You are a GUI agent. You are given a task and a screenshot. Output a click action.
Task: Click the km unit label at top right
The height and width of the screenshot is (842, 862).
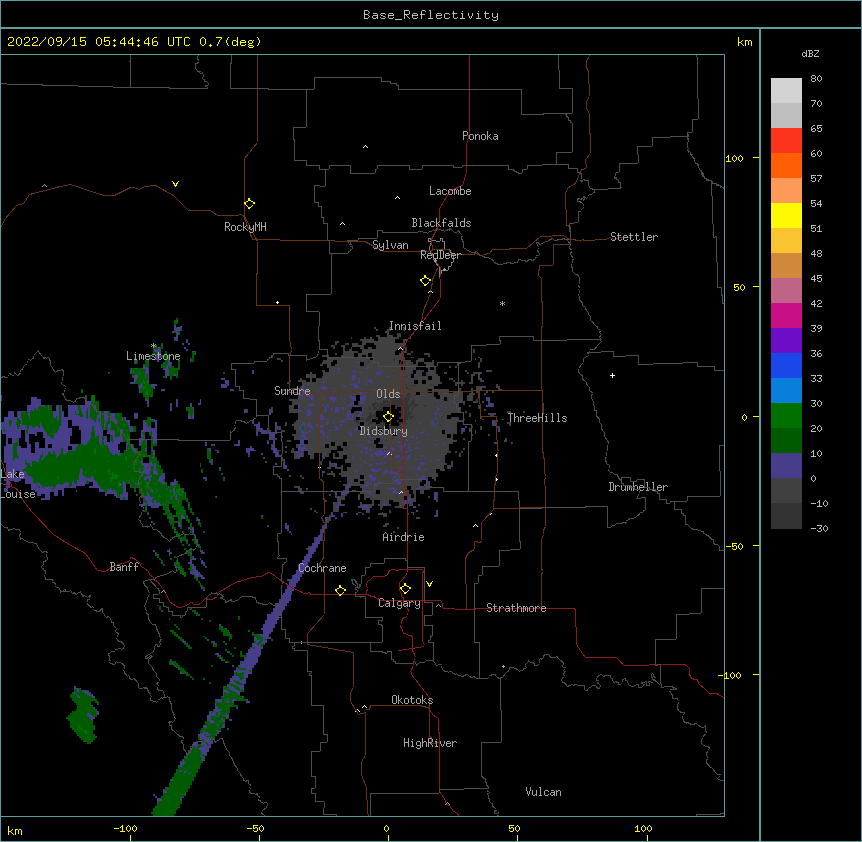[x=745, y=42]
